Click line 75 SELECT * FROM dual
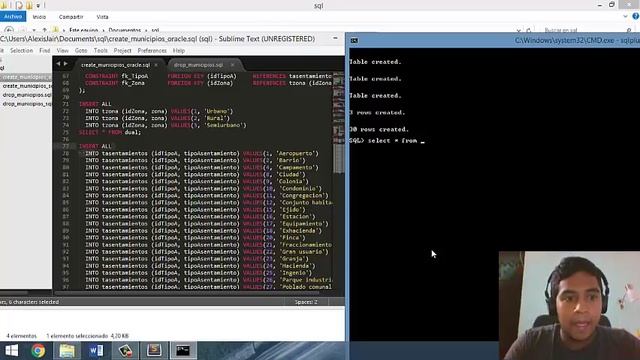This screenshot has height=360, width=640. (x=110, y=132)
